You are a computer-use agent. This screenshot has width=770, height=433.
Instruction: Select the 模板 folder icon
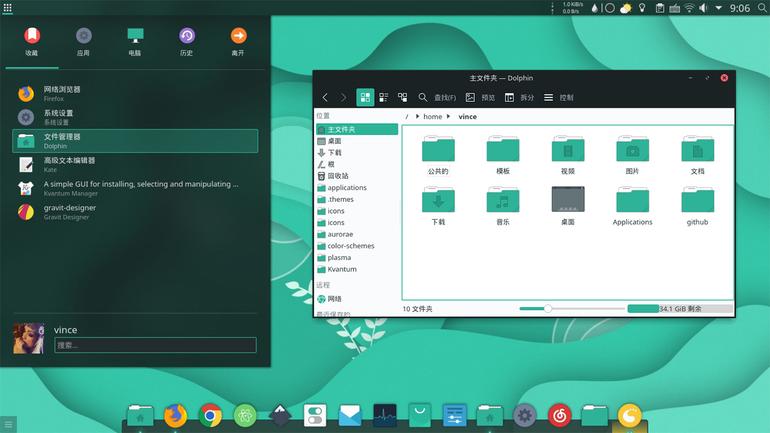[503, 149]
